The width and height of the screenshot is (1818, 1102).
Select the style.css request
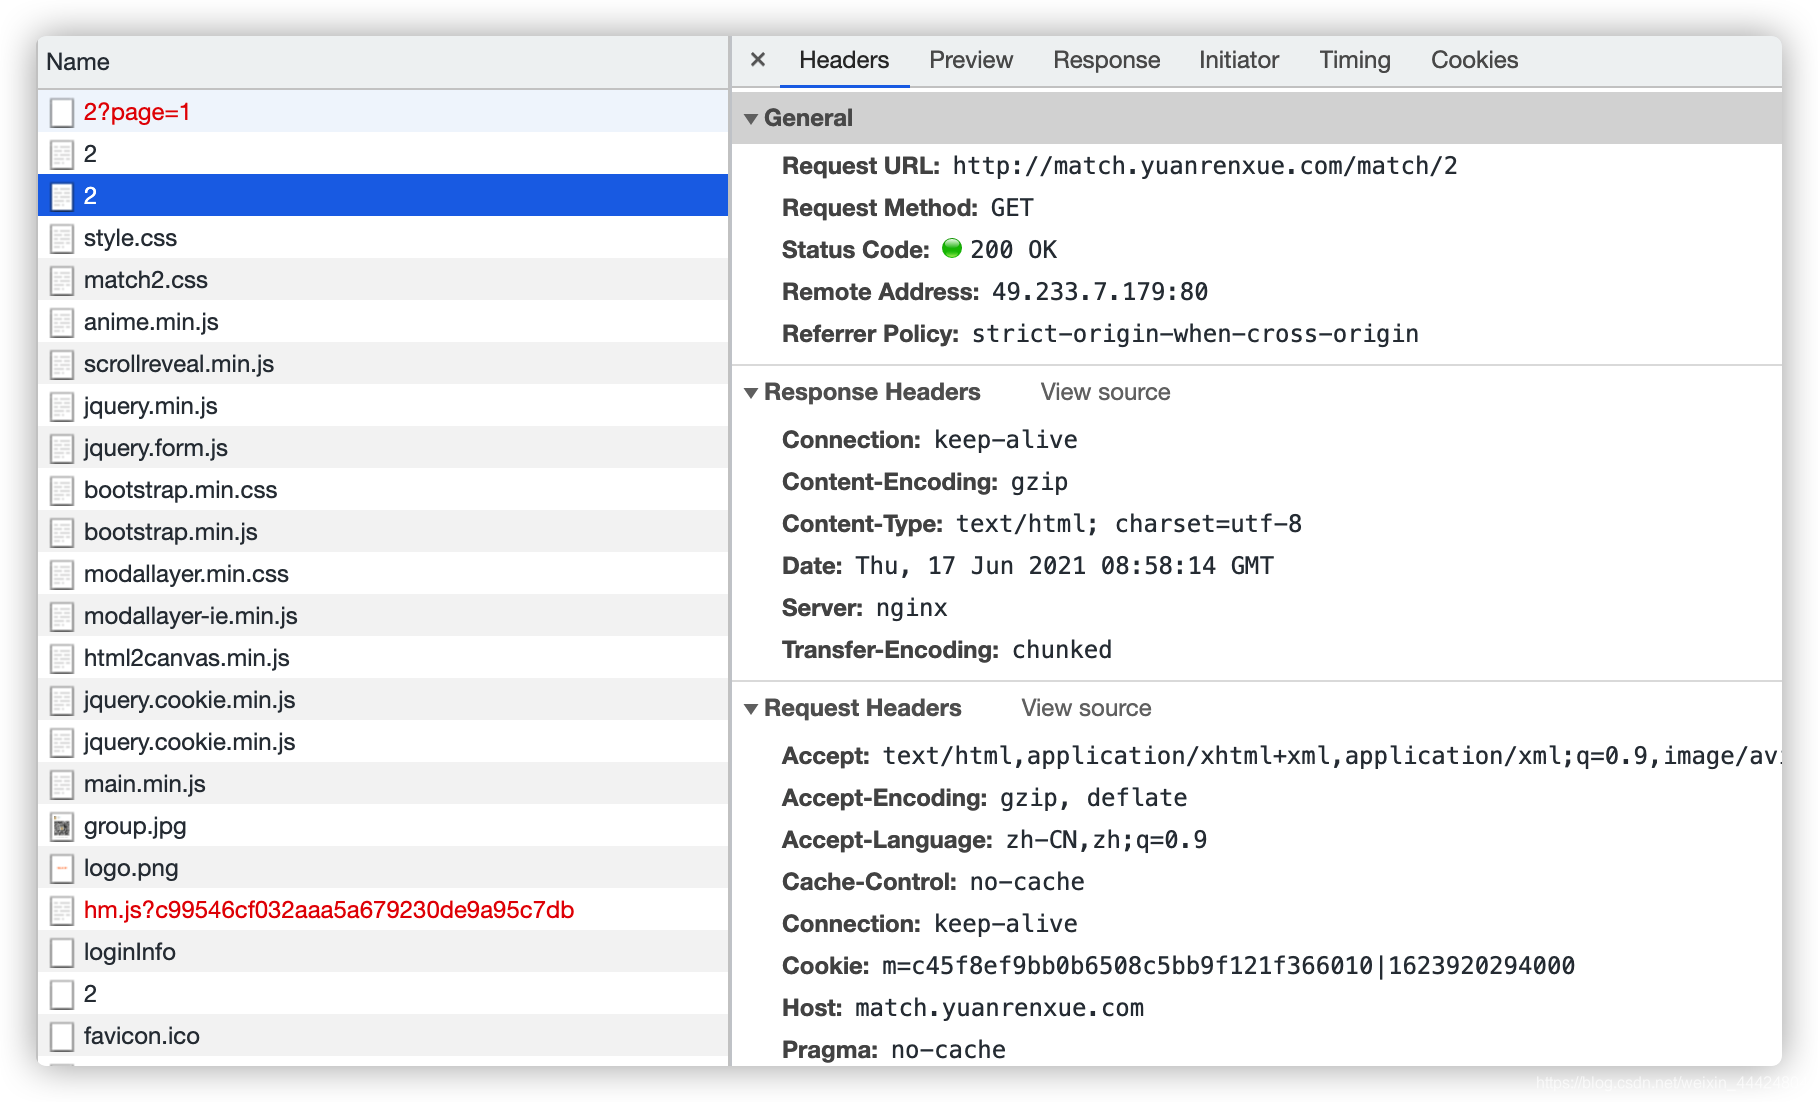click(x=383, y=238)
